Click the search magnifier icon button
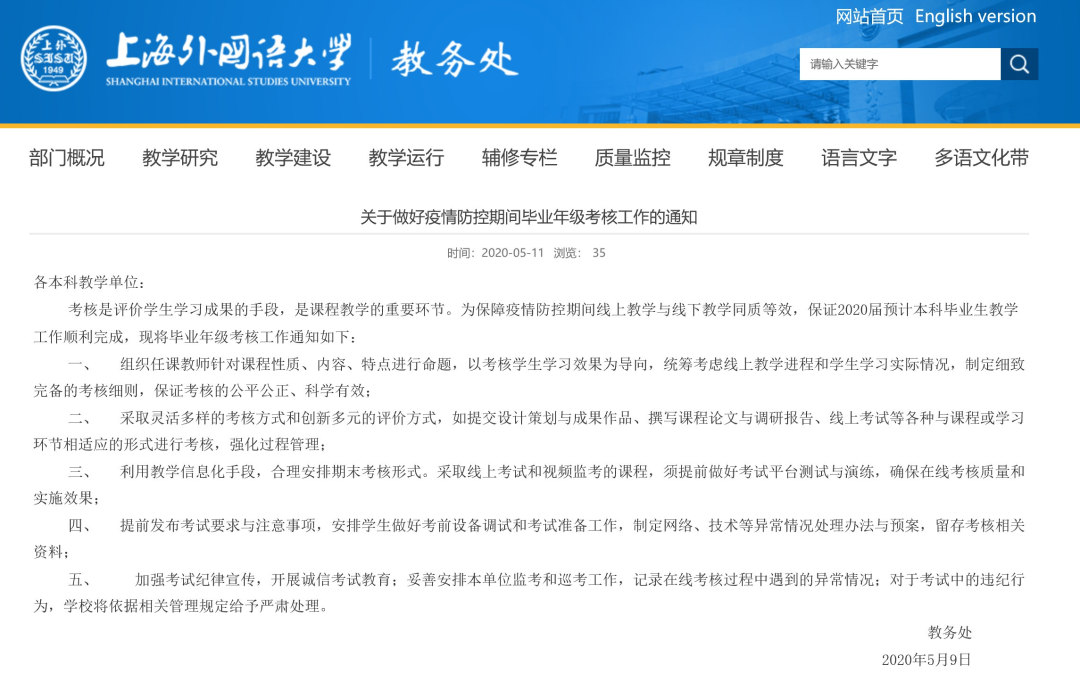This screenshot has width=1080, height=673. pos(1019,64)
